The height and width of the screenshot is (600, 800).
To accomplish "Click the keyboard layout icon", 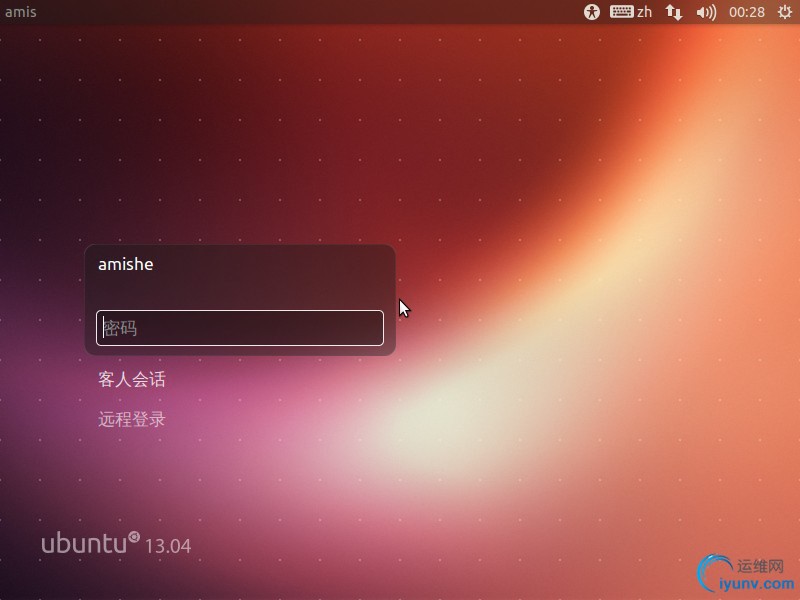I will pos(621,11).
